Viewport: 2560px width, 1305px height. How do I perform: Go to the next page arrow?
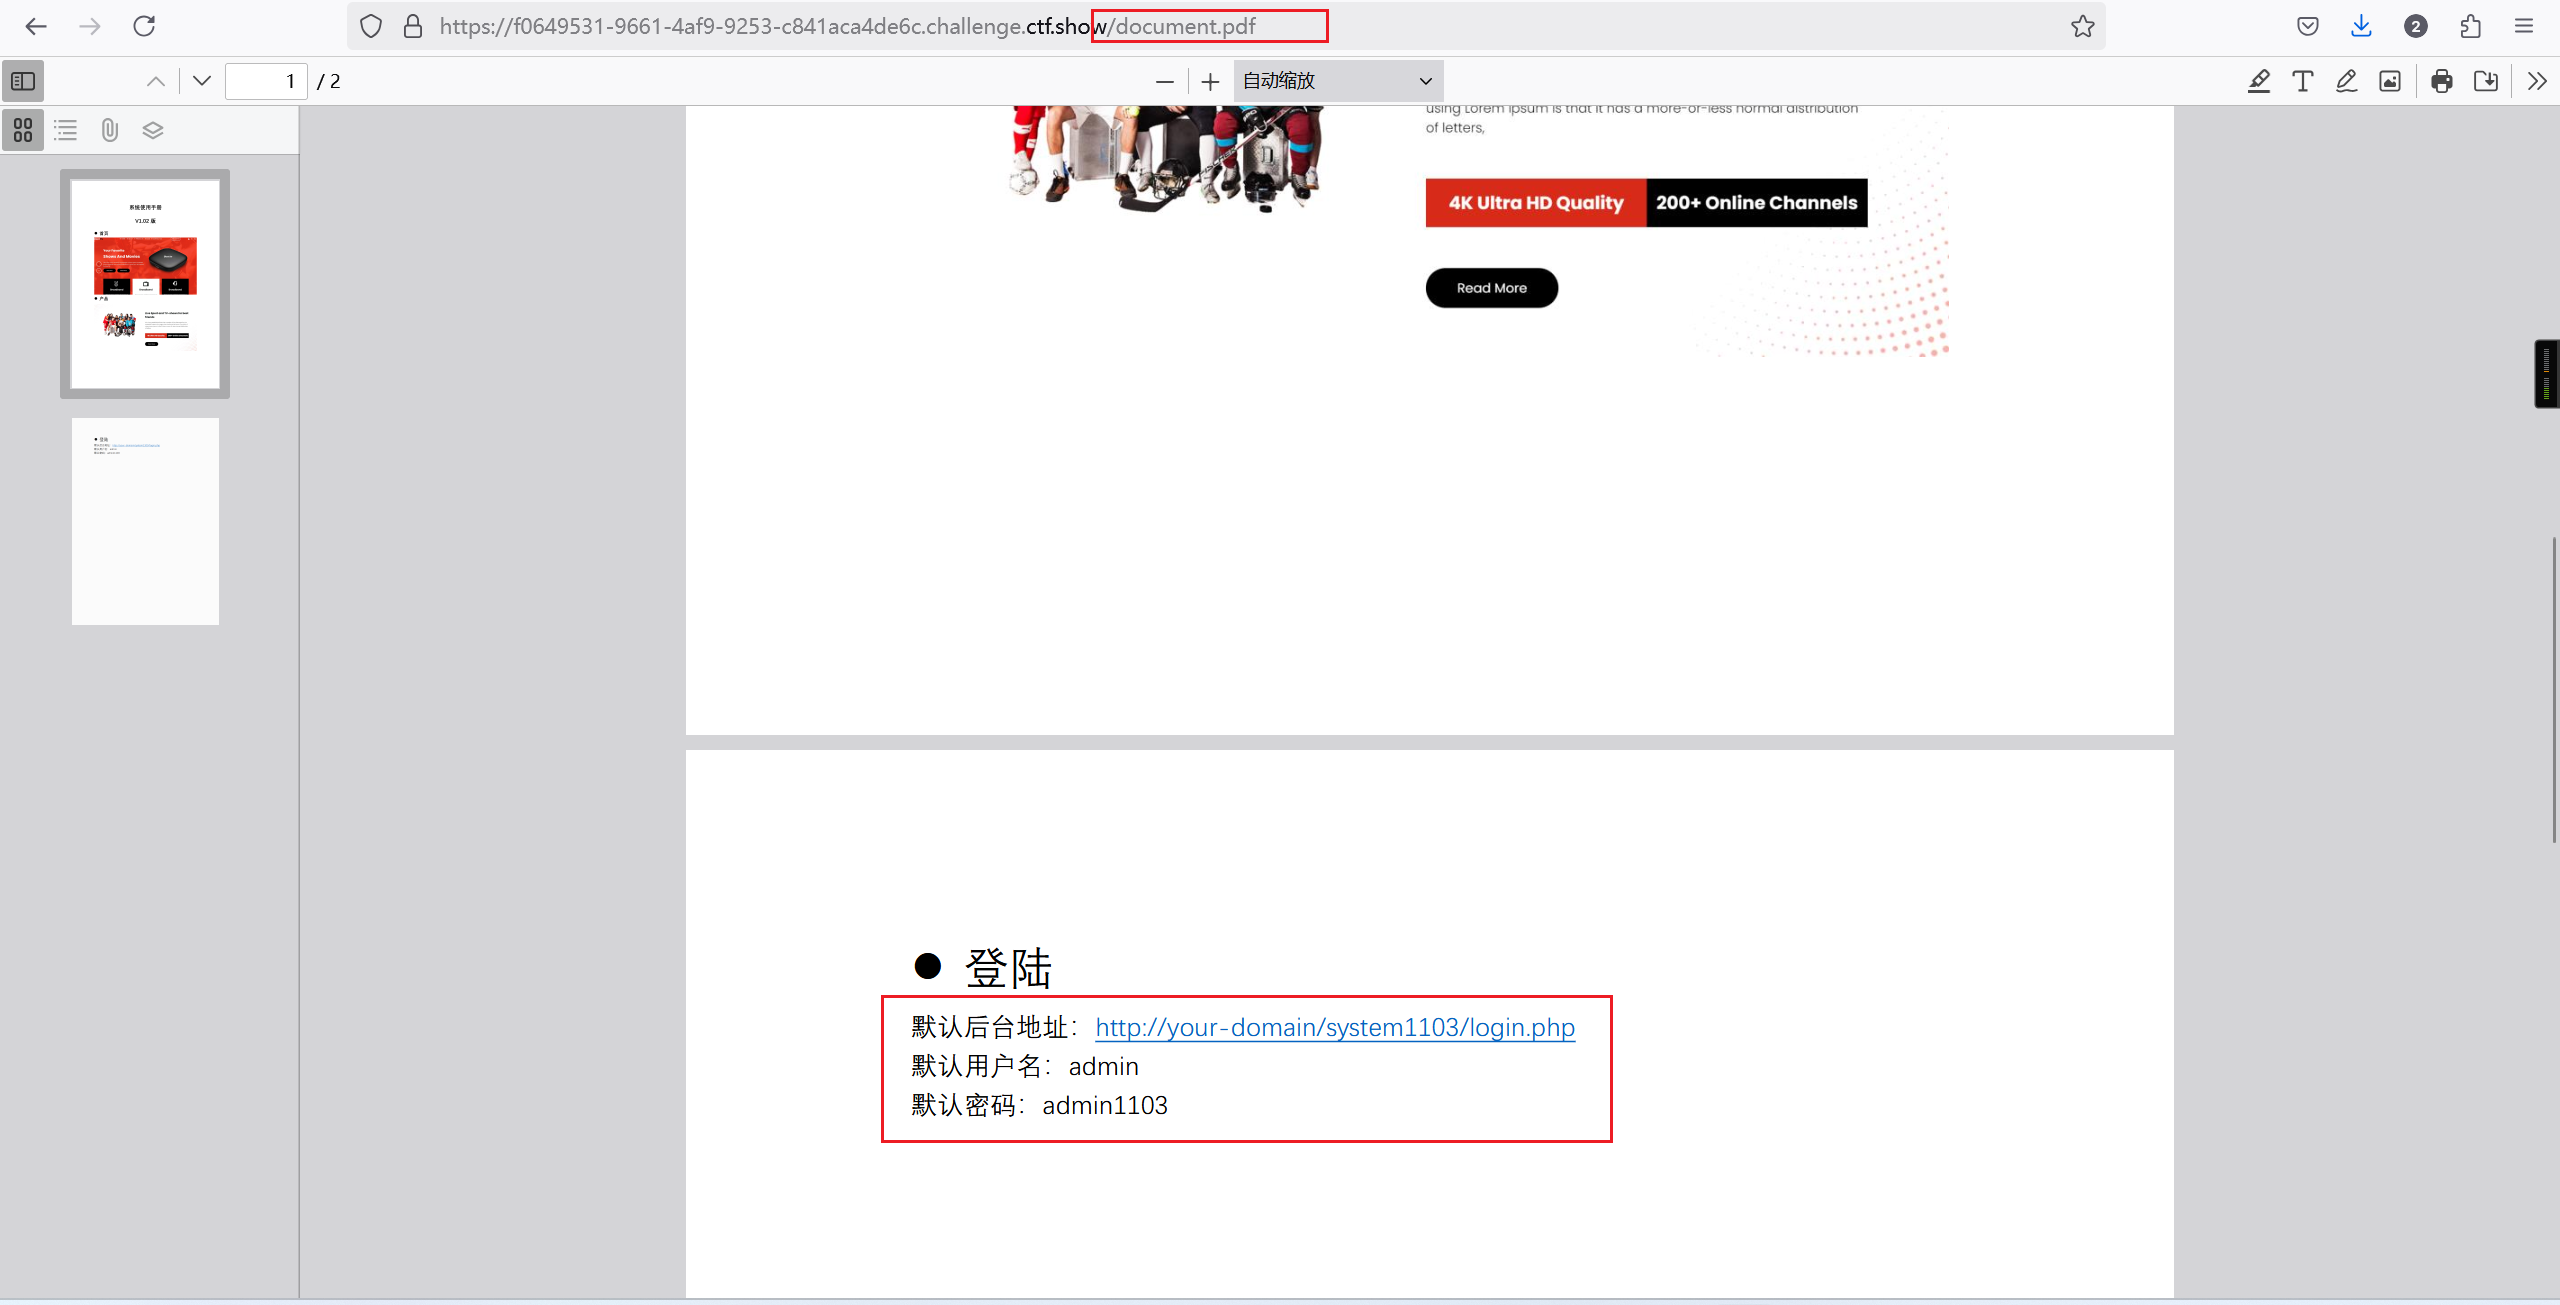202,81
